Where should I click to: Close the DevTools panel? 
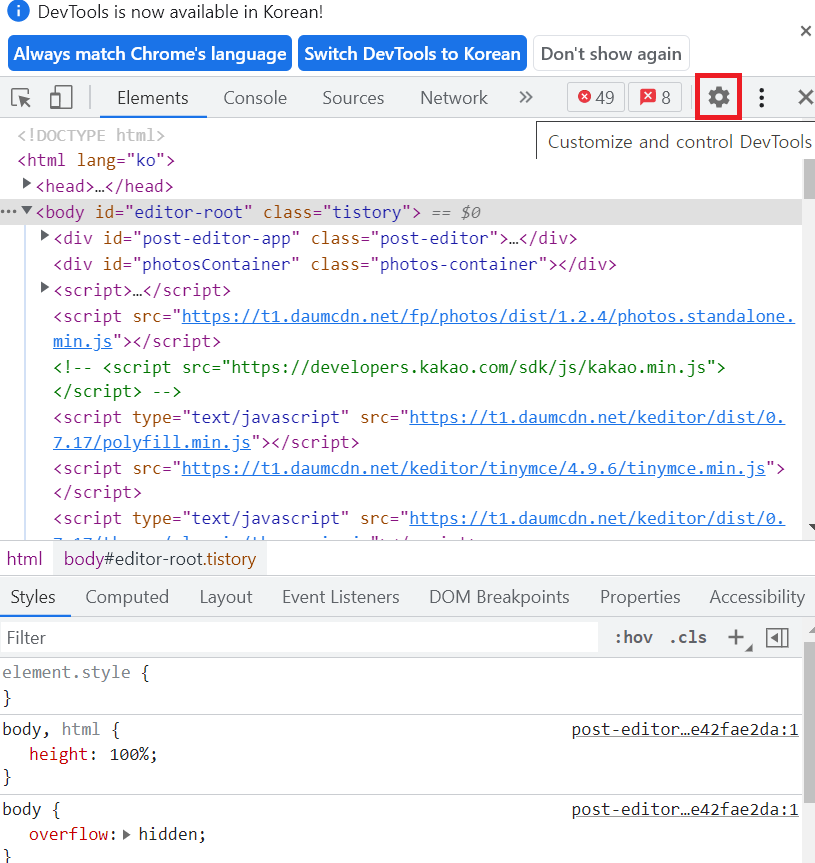[806, 97]
